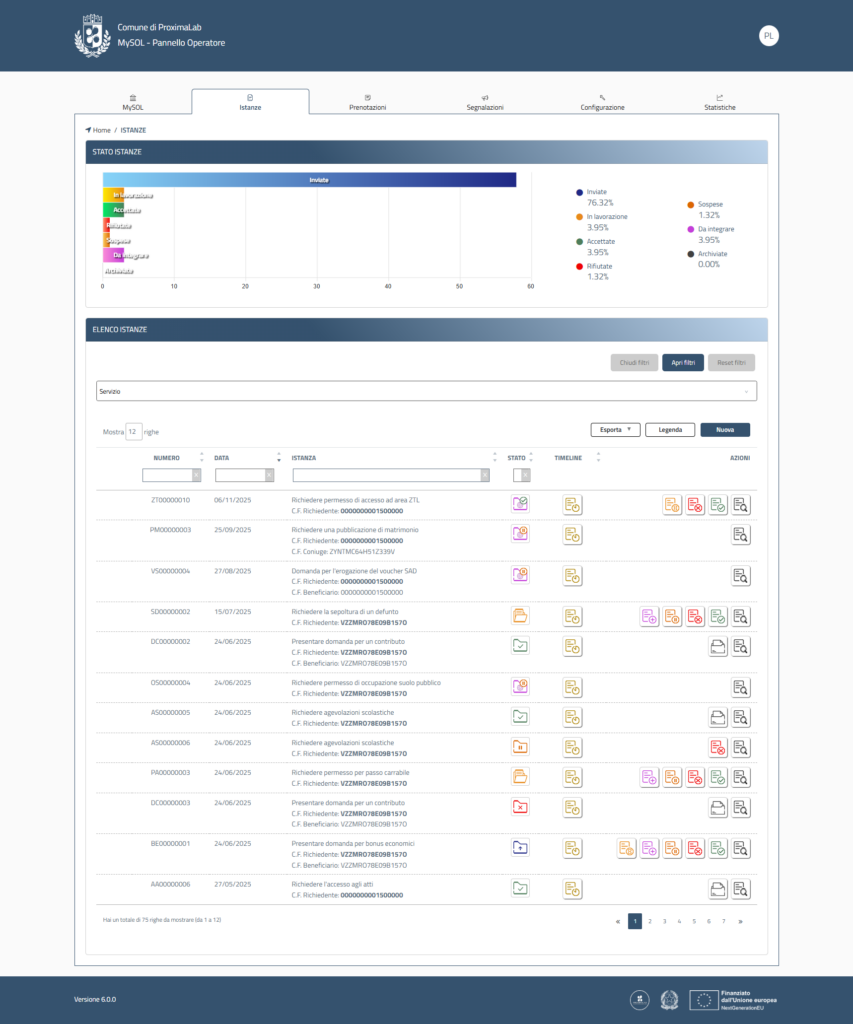Expand the Servizio dropdown
Screen dimensions: 853x1024
426,391
